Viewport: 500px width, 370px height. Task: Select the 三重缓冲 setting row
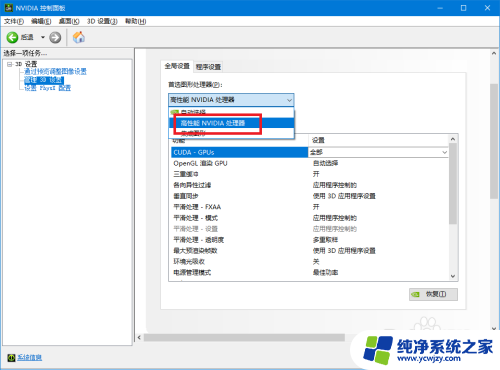(x=309, y=174)
